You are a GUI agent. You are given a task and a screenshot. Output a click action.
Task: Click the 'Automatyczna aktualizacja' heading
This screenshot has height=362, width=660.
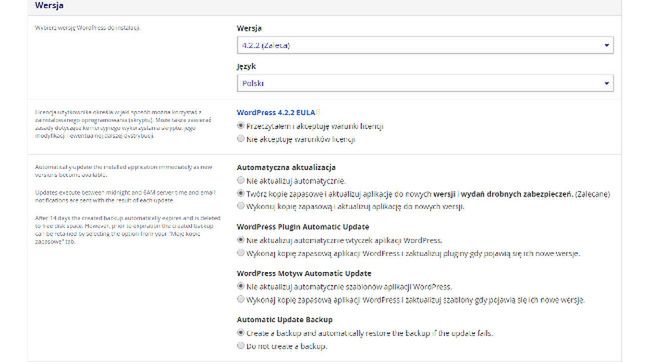(x=286, y=167)
